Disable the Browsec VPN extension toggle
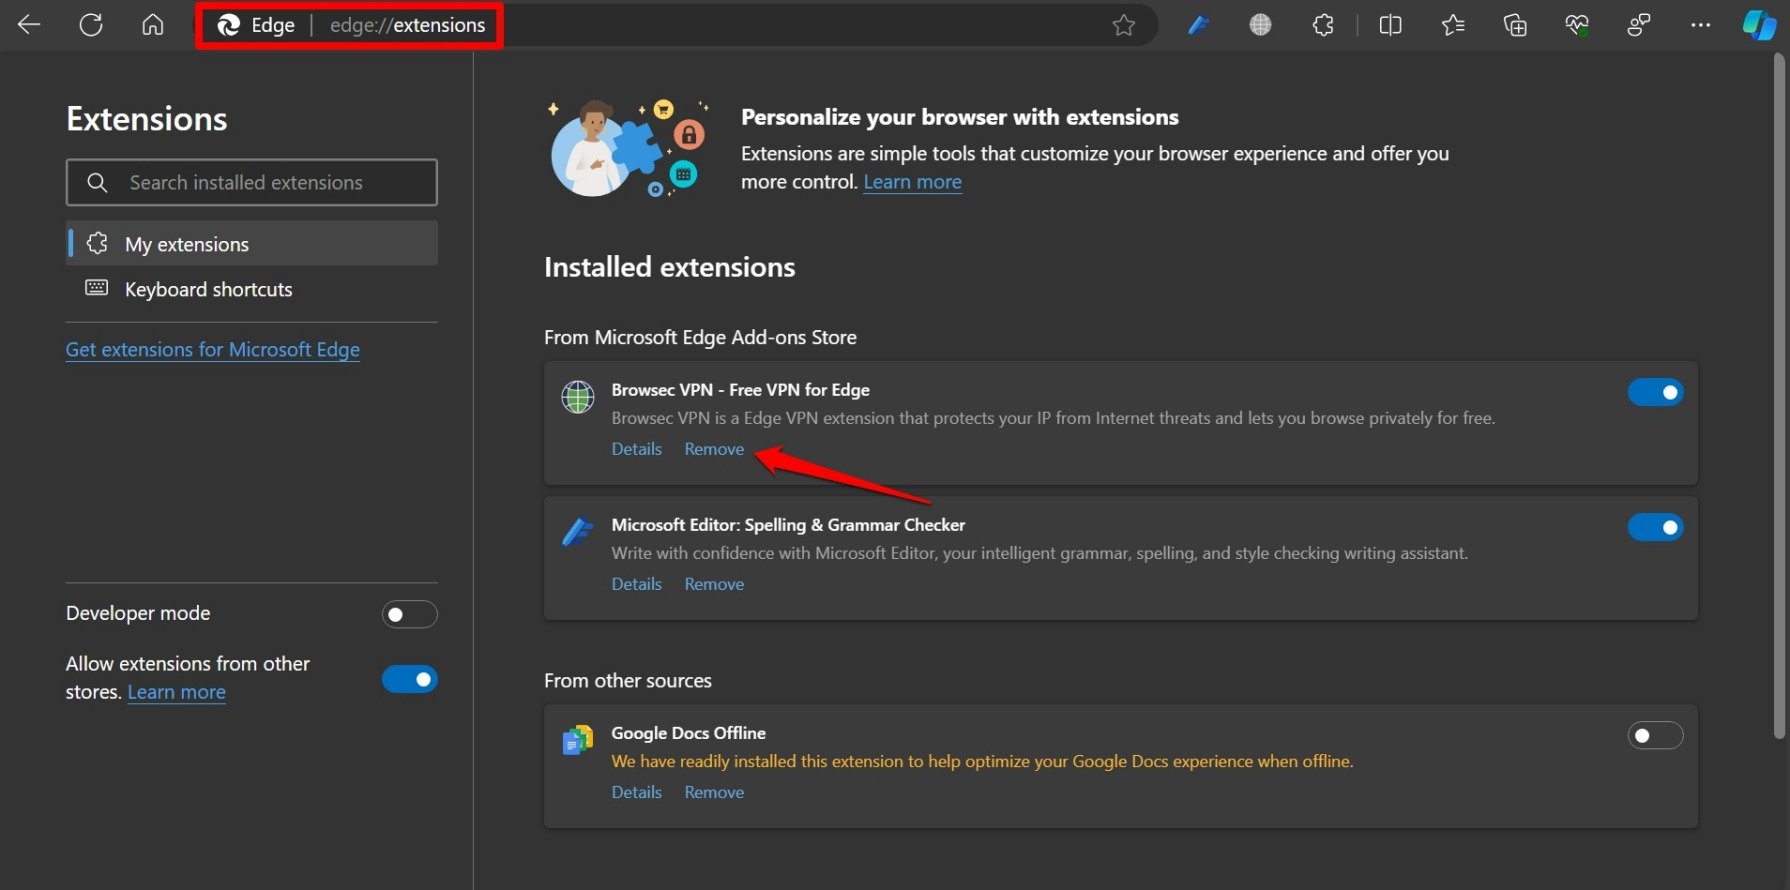This screenshot has width=1790, height=890. [x=1655, y=392]
